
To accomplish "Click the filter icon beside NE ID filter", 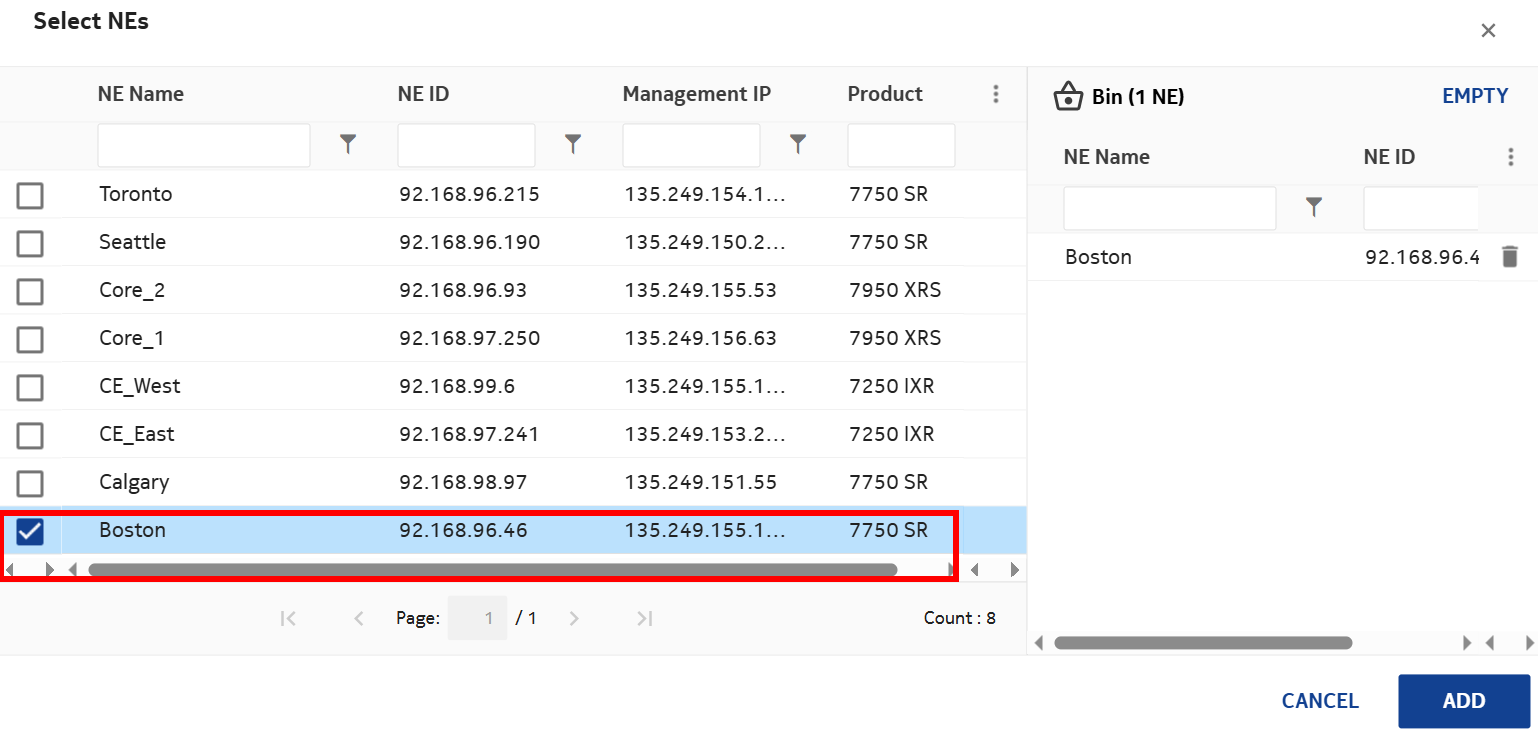I will click(572, 145).
